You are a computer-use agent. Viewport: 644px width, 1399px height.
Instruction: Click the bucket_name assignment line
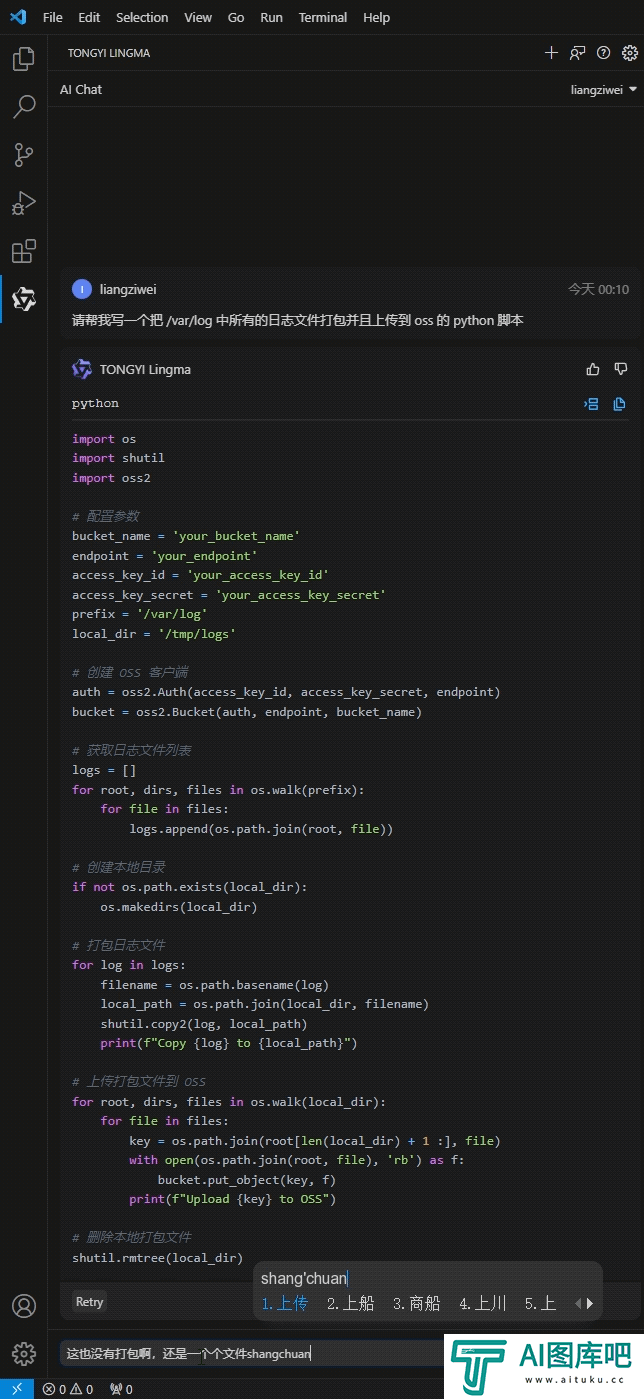point(186,536)
